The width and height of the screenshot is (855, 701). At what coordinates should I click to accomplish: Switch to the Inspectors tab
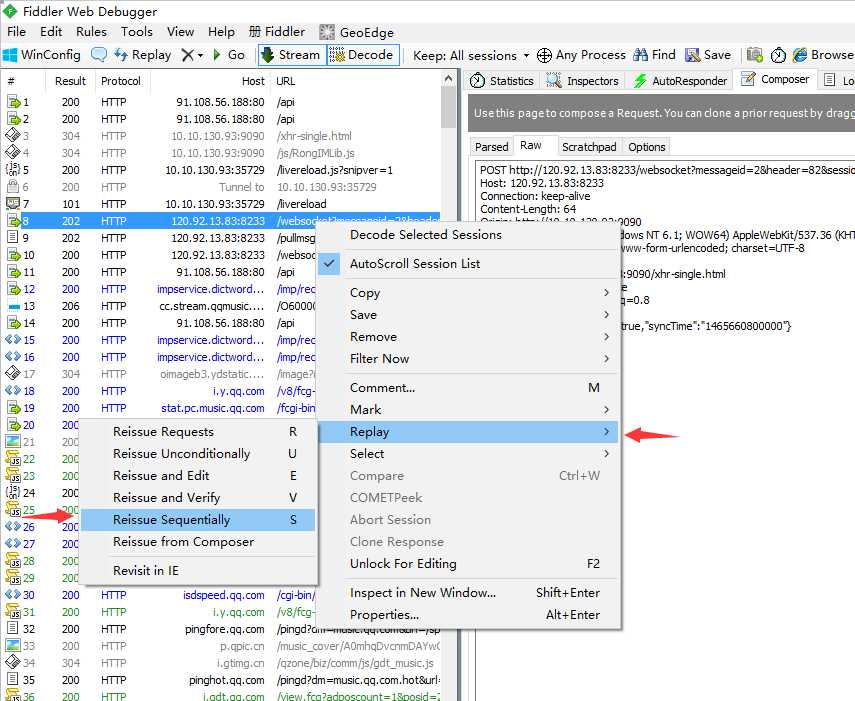[583, 81]
